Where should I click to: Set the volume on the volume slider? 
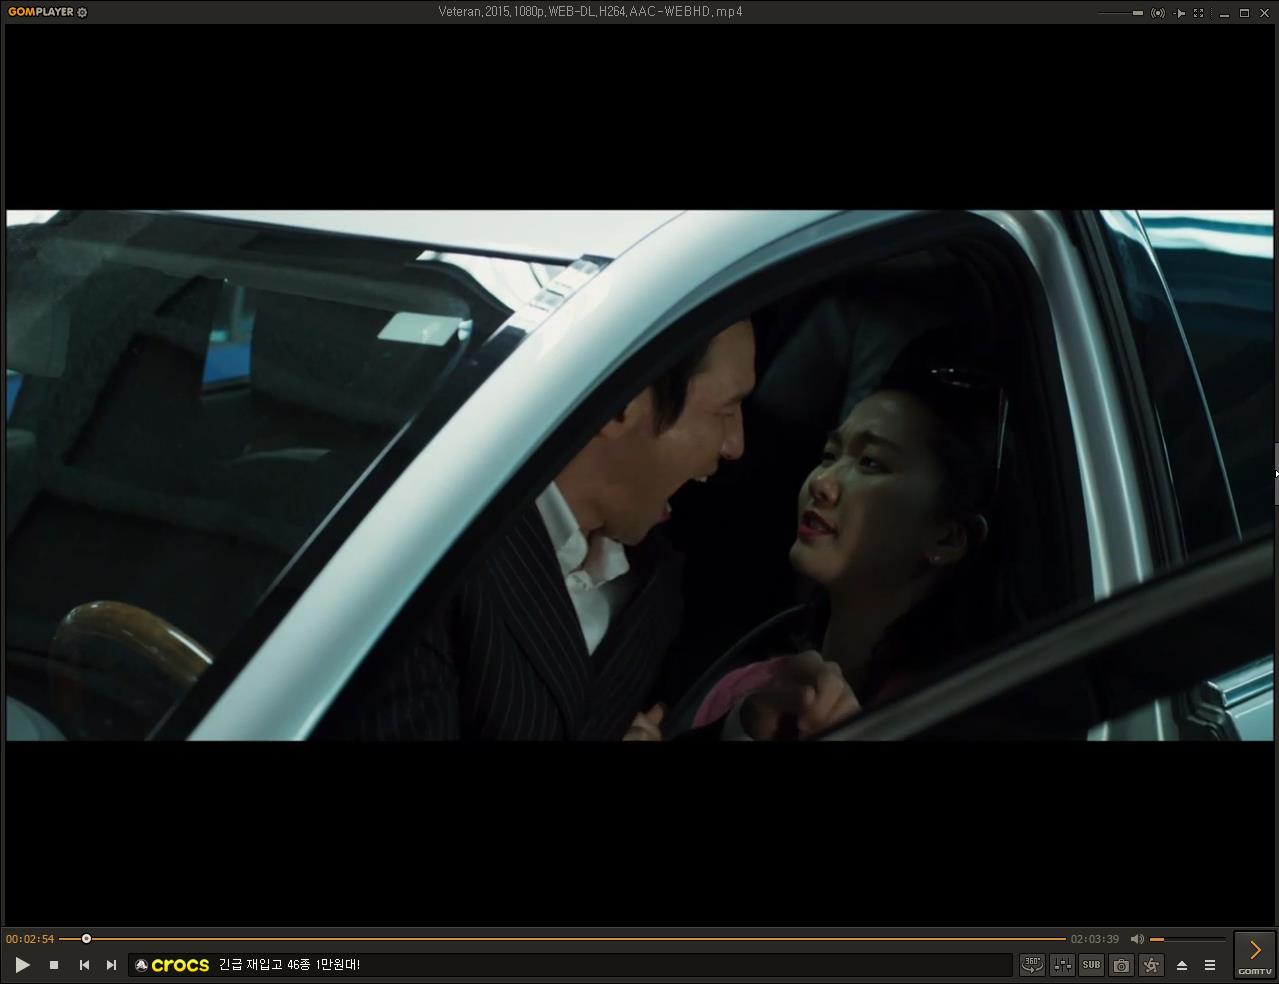(x=1188, y=939)
